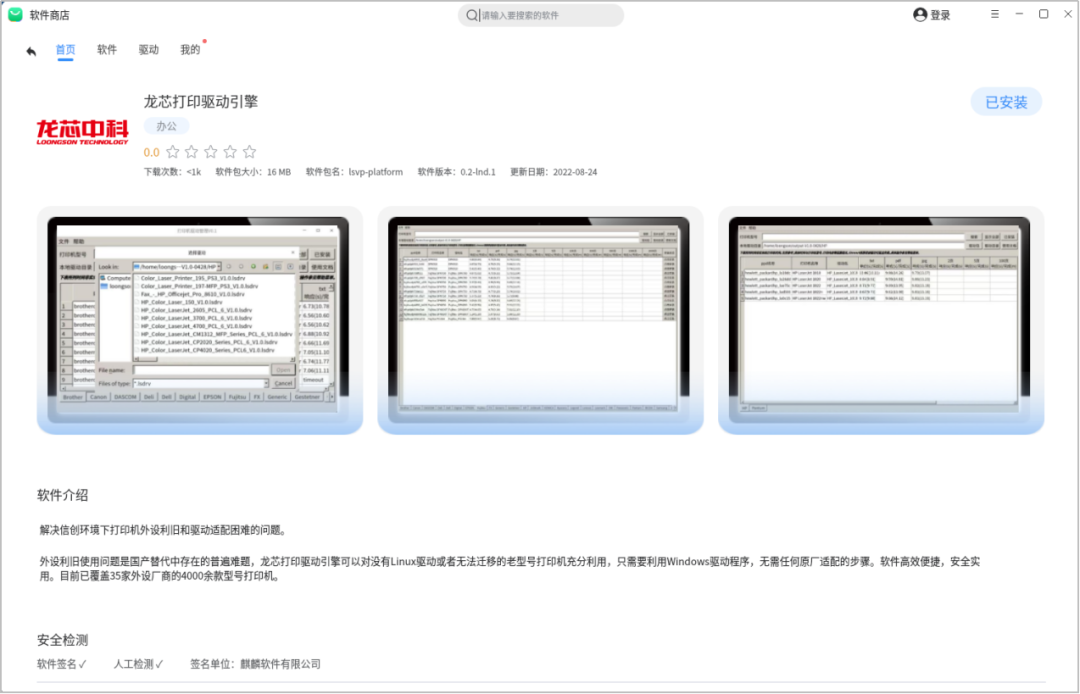Viewport: 1080px width, 694px height.
Task: Click the 办公 category tag
Action: click(166, 126)
